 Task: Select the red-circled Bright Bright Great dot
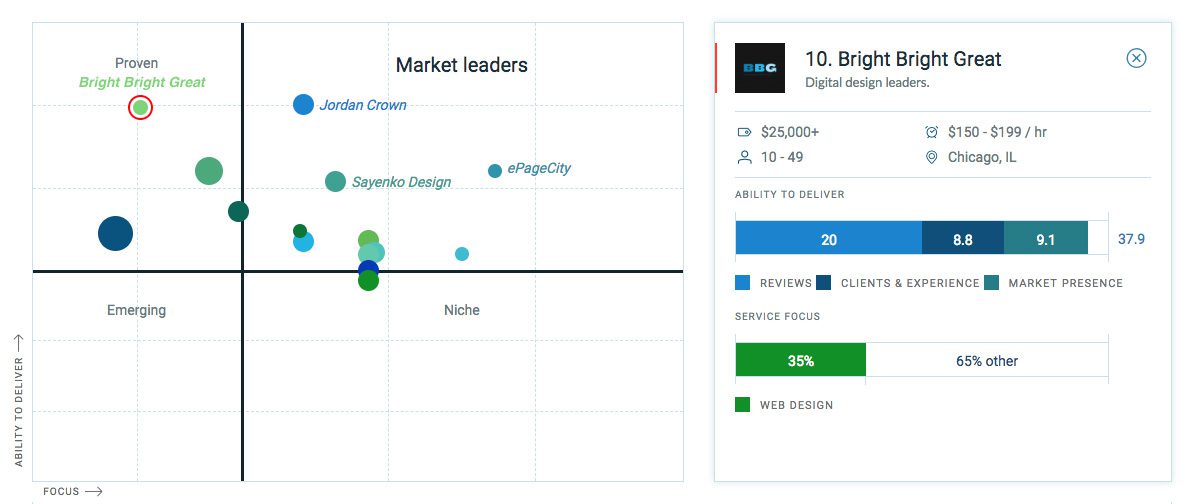click(x=140, y=108)
